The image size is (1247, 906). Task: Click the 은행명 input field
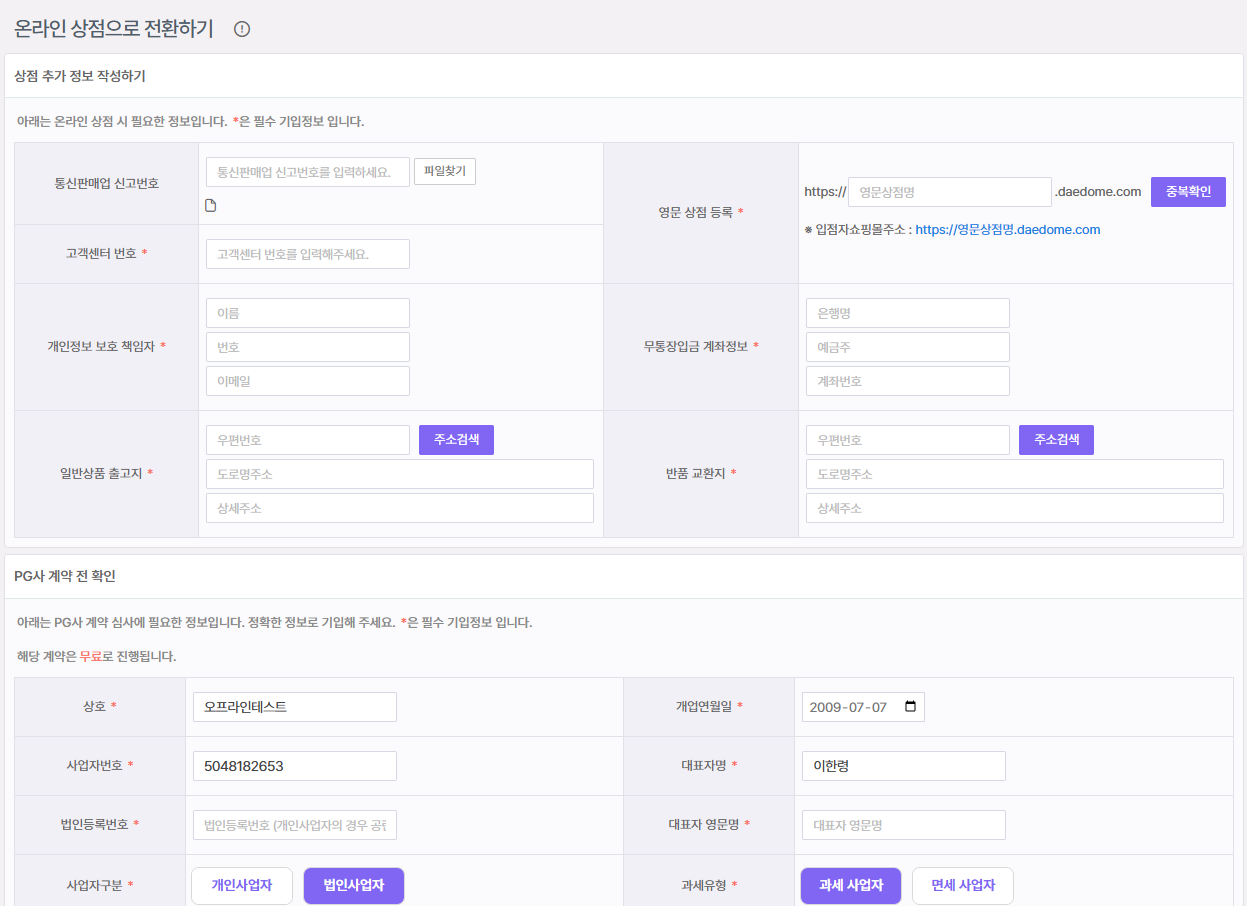pyautogui.click(x=907, y=313)
